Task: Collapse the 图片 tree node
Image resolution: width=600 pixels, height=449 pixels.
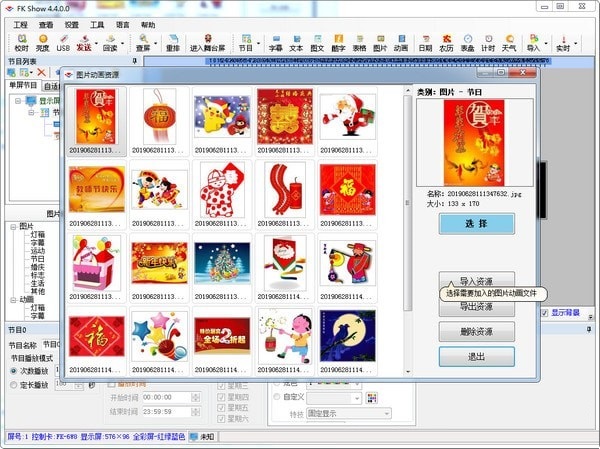Action: [x=13, y=227]
